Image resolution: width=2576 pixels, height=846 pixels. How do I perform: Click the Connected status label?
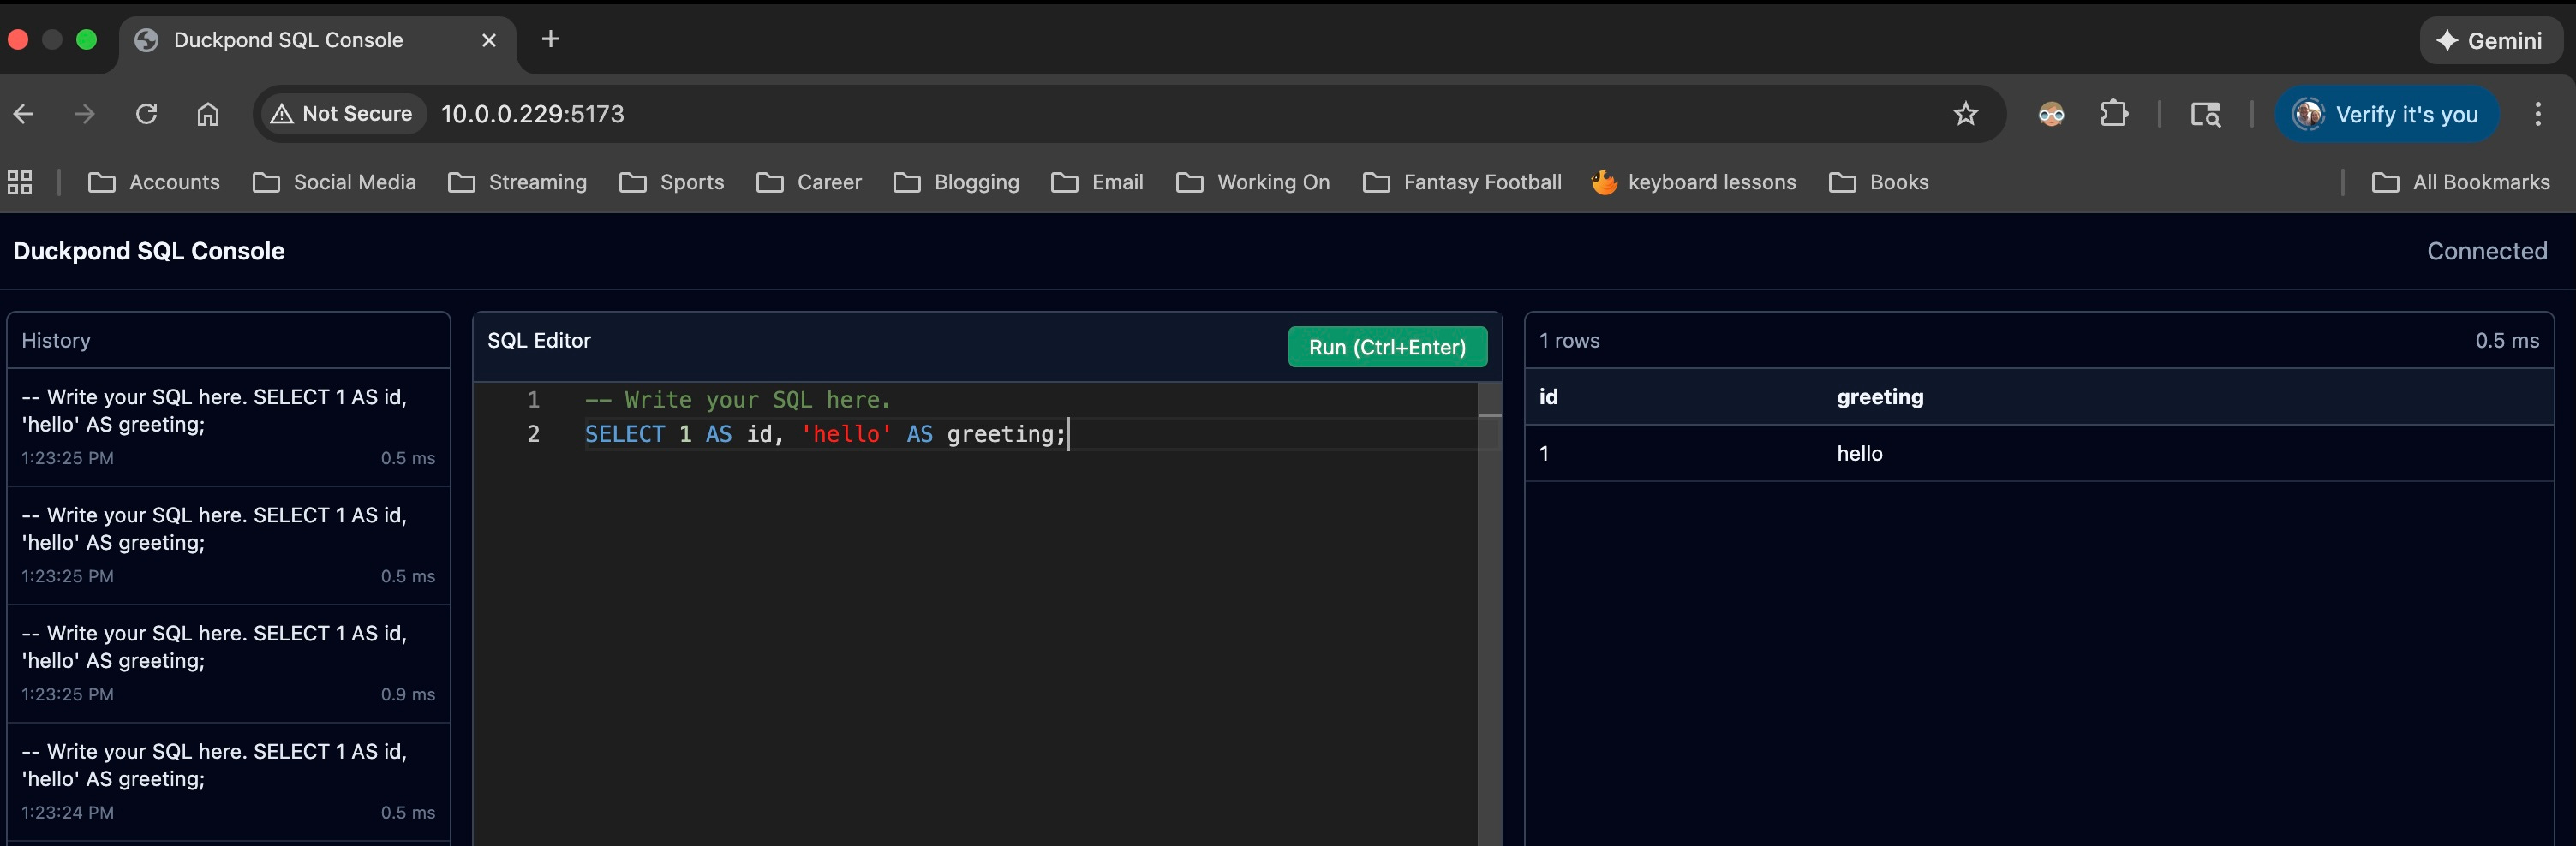click(2487, 251)
